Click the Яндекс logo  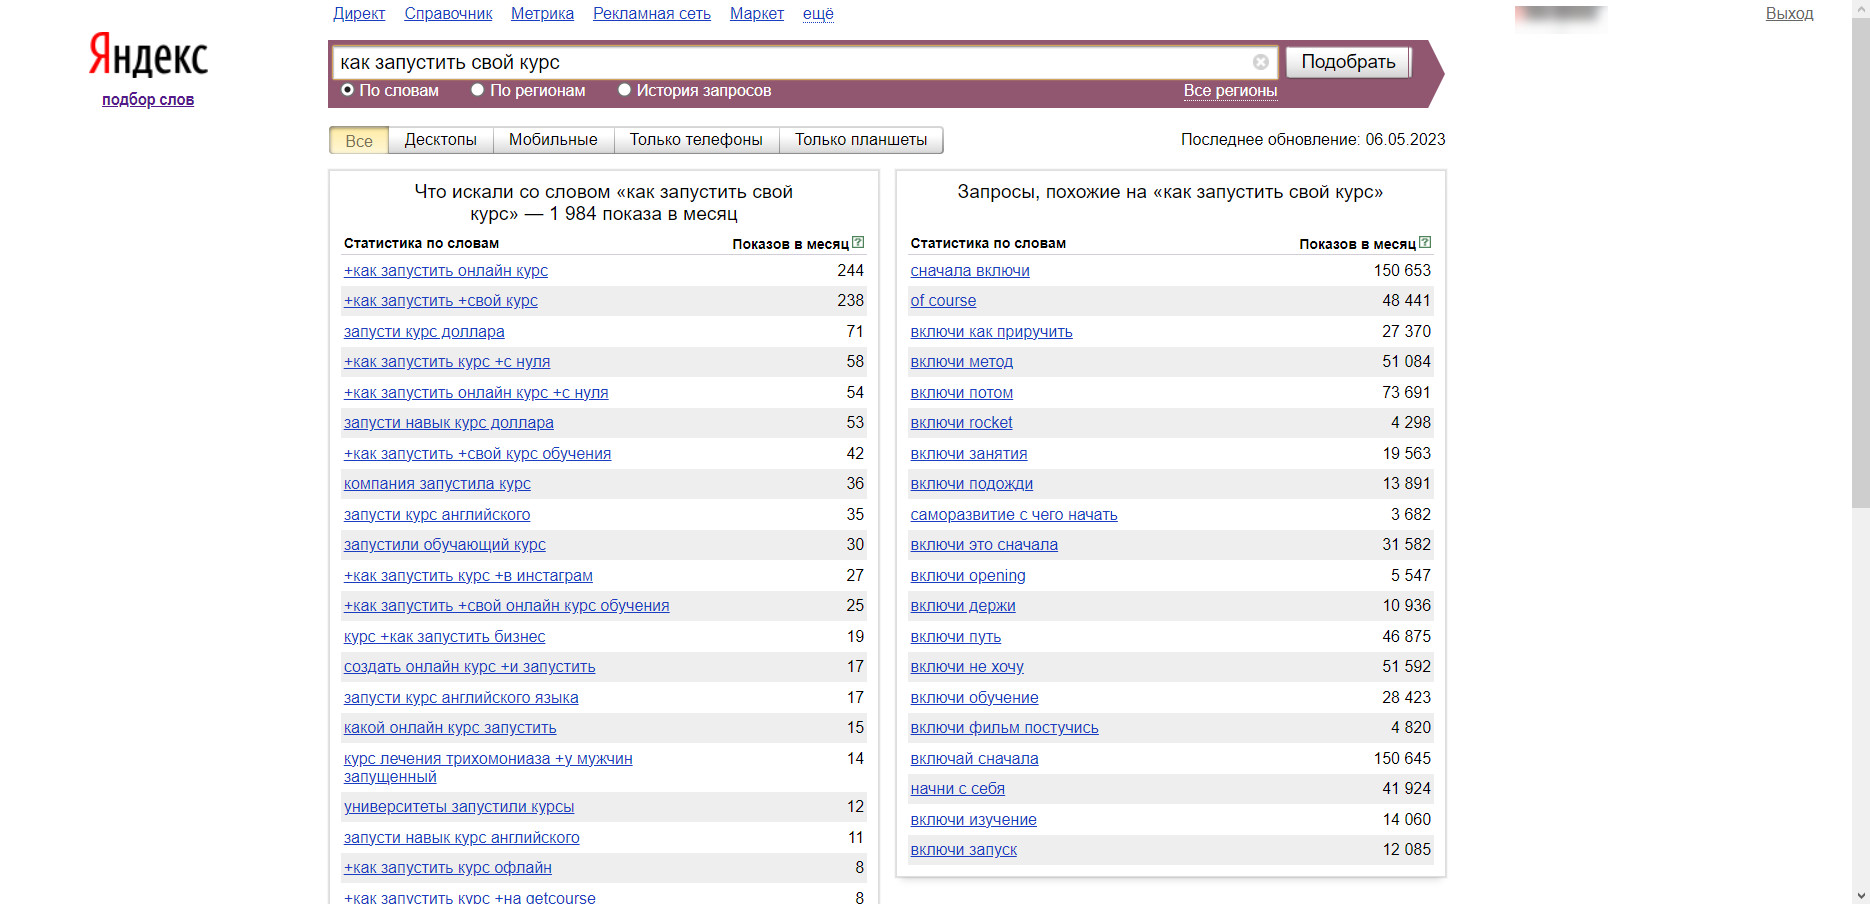[148, 55]
